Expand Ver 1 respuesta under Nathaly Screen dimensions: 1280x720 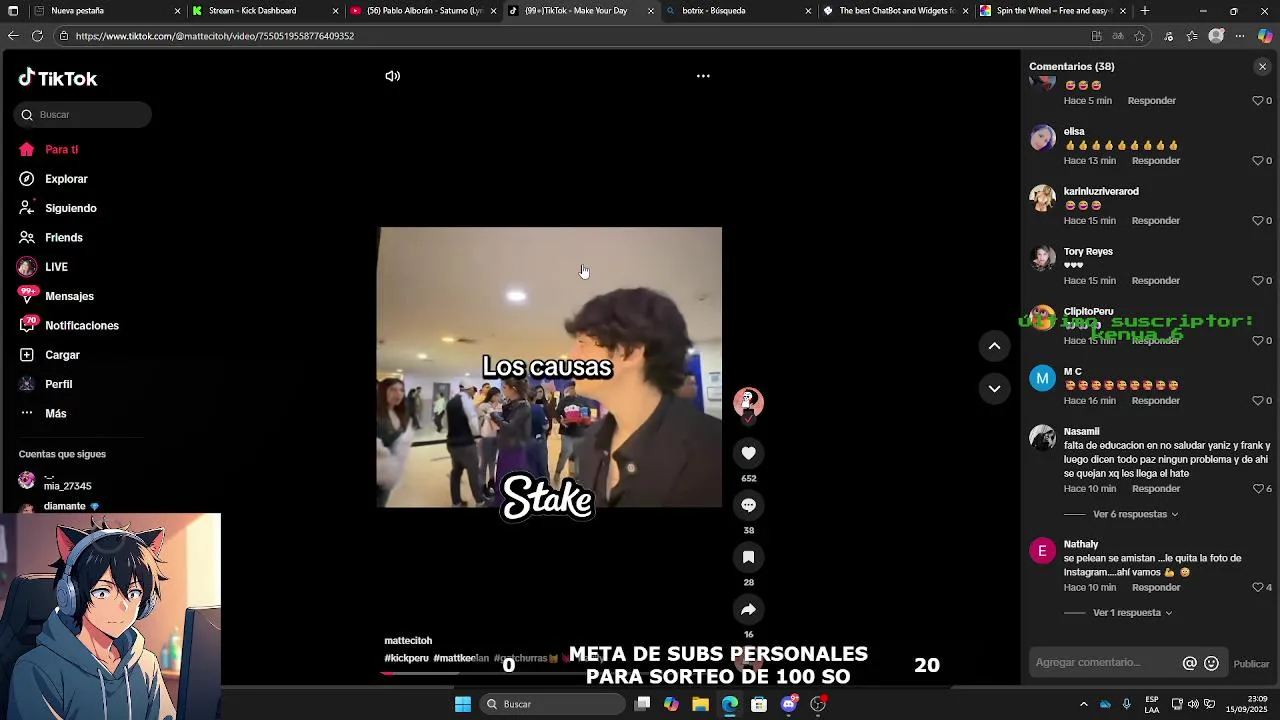pos(1132,613)
